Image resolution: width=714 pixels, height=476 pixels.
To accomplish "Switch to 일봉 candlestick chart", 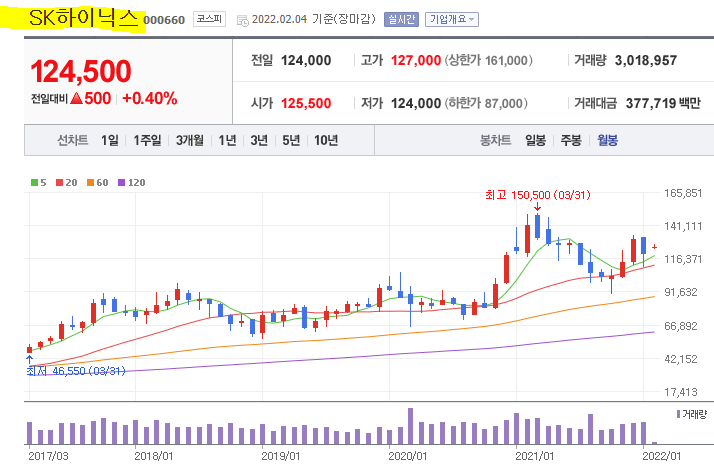I will [536, 140].
